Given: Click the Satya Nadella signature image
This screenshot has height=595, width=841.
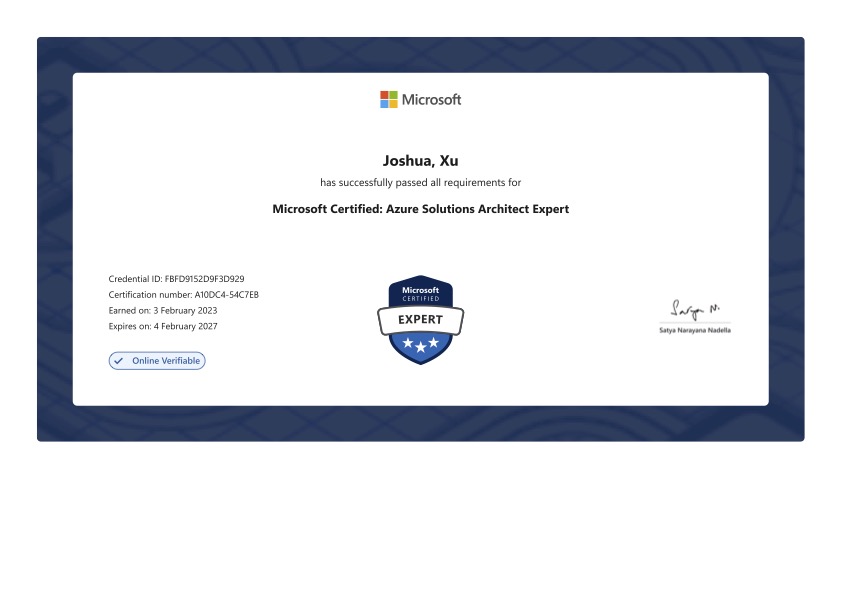Looking at the screenshot, I should (x=695, y=310).
